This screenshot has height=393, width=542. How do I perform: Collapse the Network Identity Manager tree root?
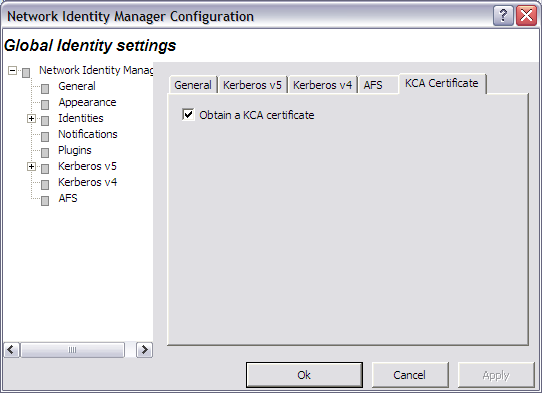(x=12, y=71)
